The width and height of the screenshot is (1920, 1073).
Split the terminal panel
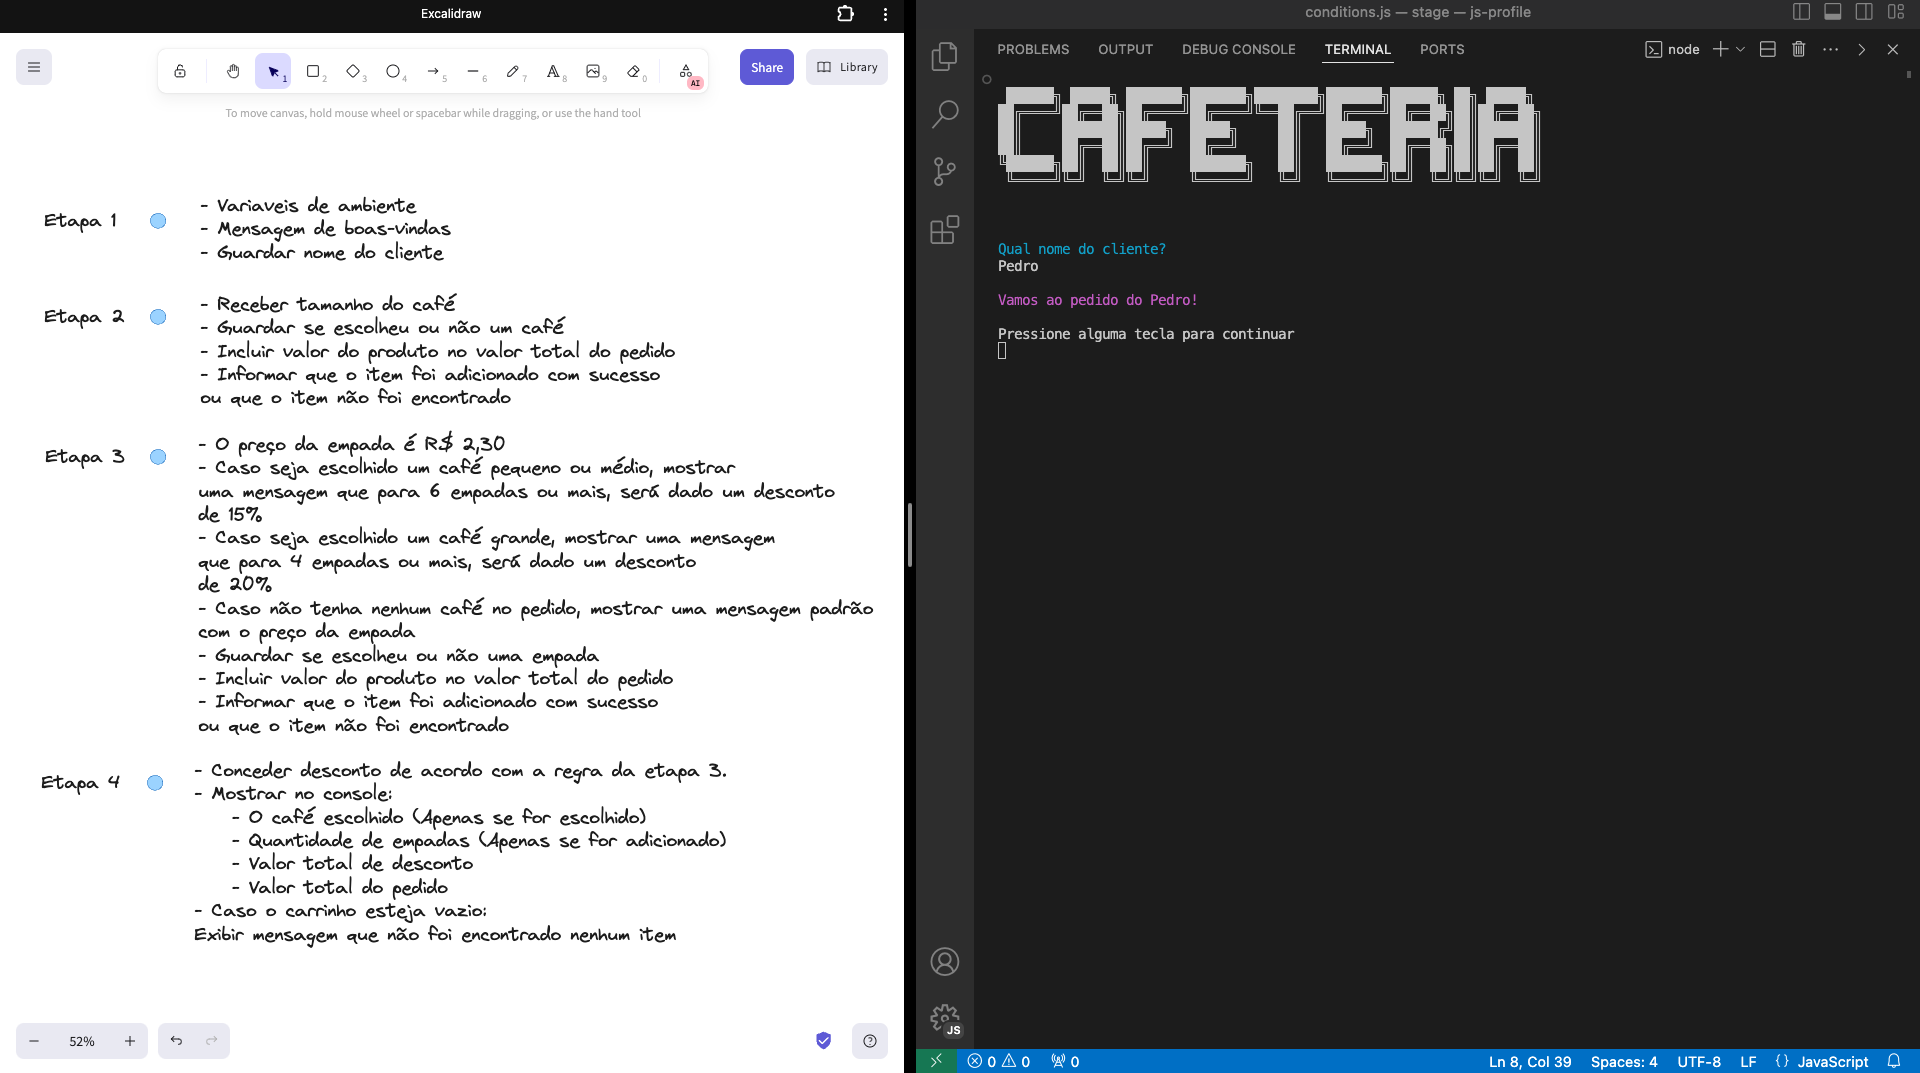(1767, 49)
